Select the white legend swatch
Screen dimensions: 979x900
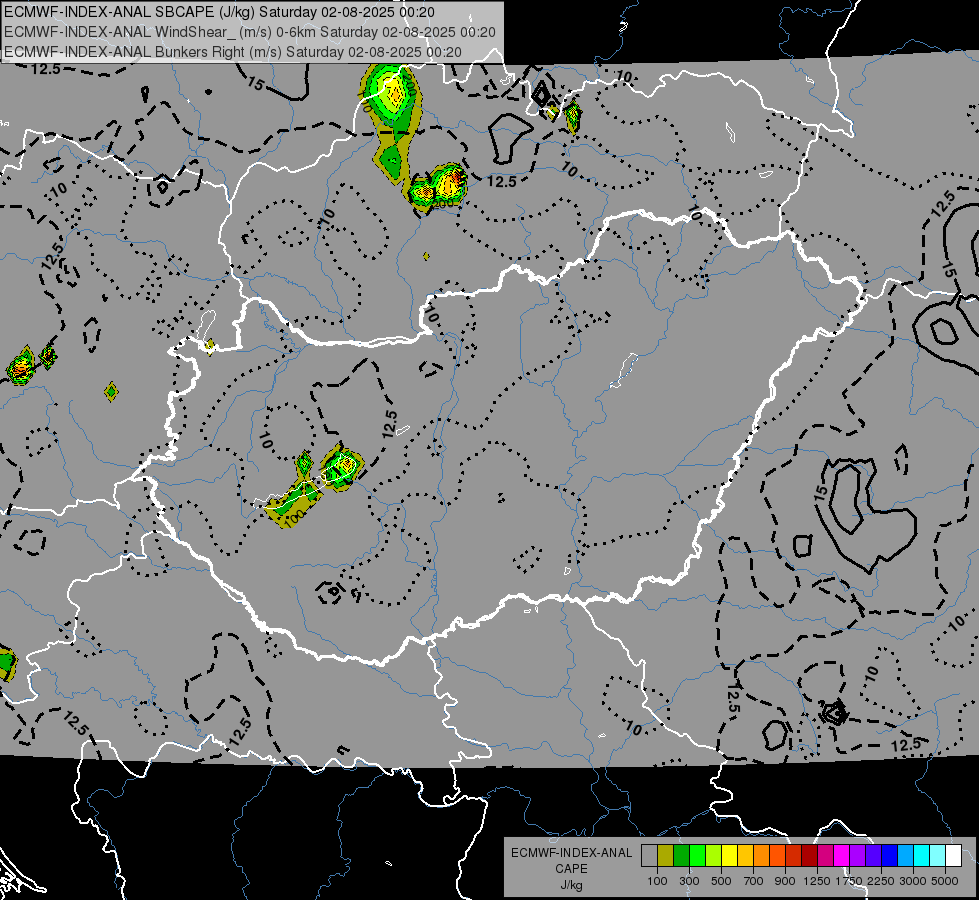click(953, 855)
